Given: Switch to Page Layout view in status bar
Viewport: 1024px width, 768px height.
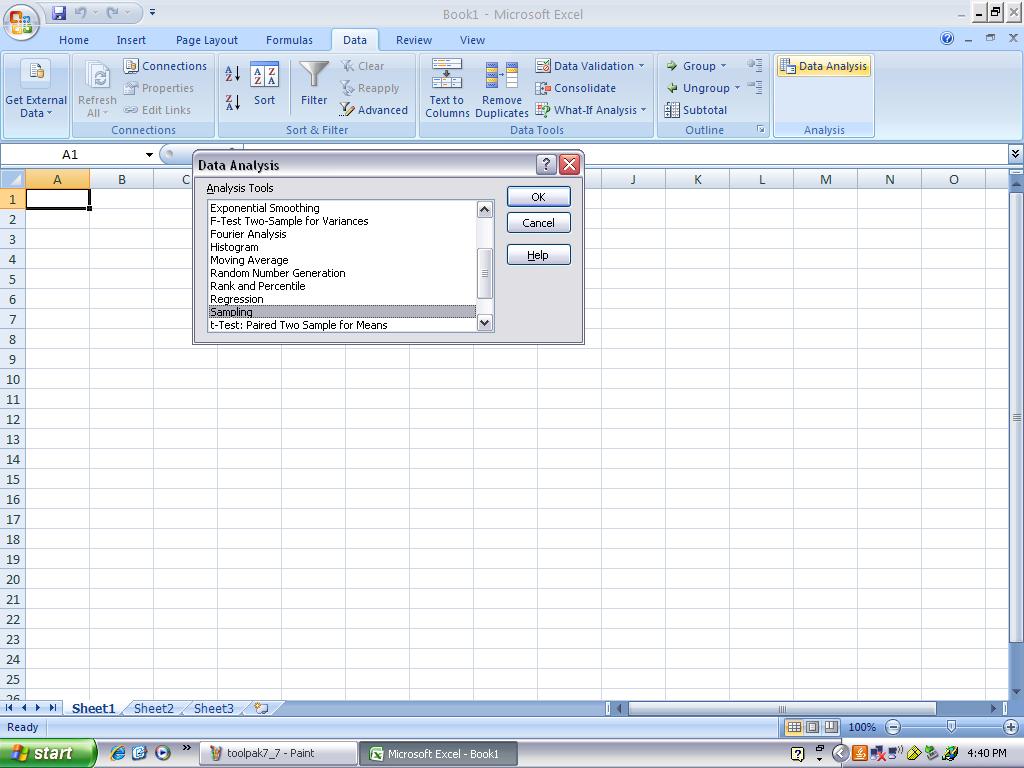Looking at the screenshot, I should coord(812,727).
